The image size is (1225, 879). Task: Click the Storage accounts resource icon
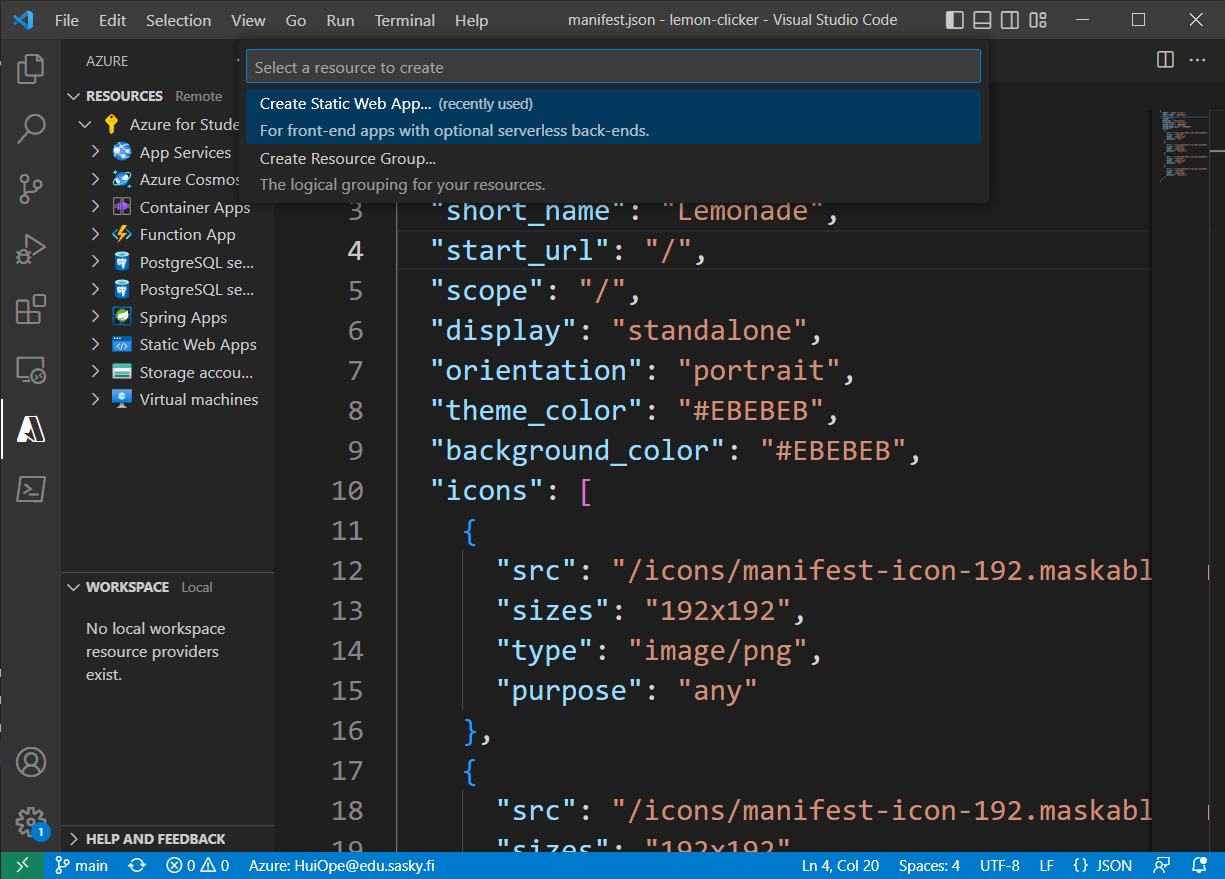click(122, 372)
